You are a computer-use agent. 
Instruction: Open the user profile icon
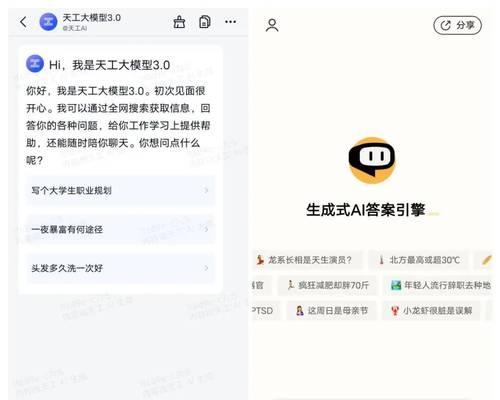coord(272,25)
